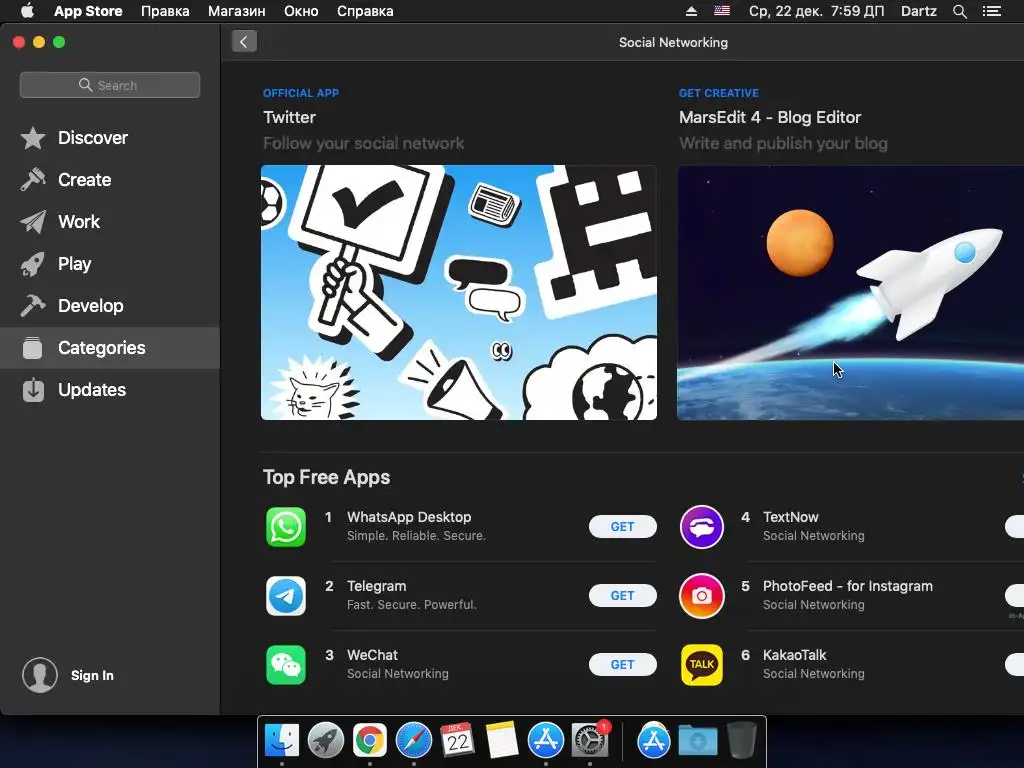Viewport: 1024px width, 768px height.
Task: Click the user avatar icon beside Sign In
Action: click(x=40, y=675)
